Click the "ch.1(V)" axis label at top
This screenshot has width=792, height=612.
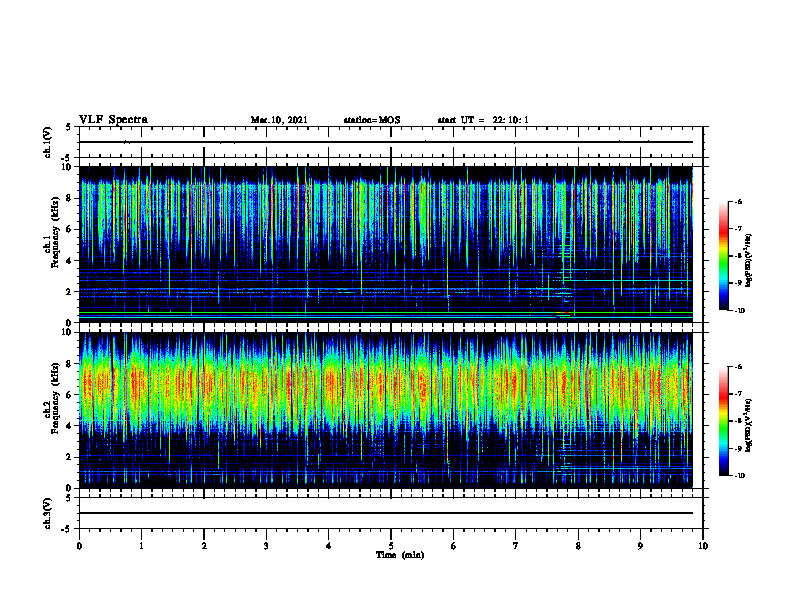(x=48, y=142)
